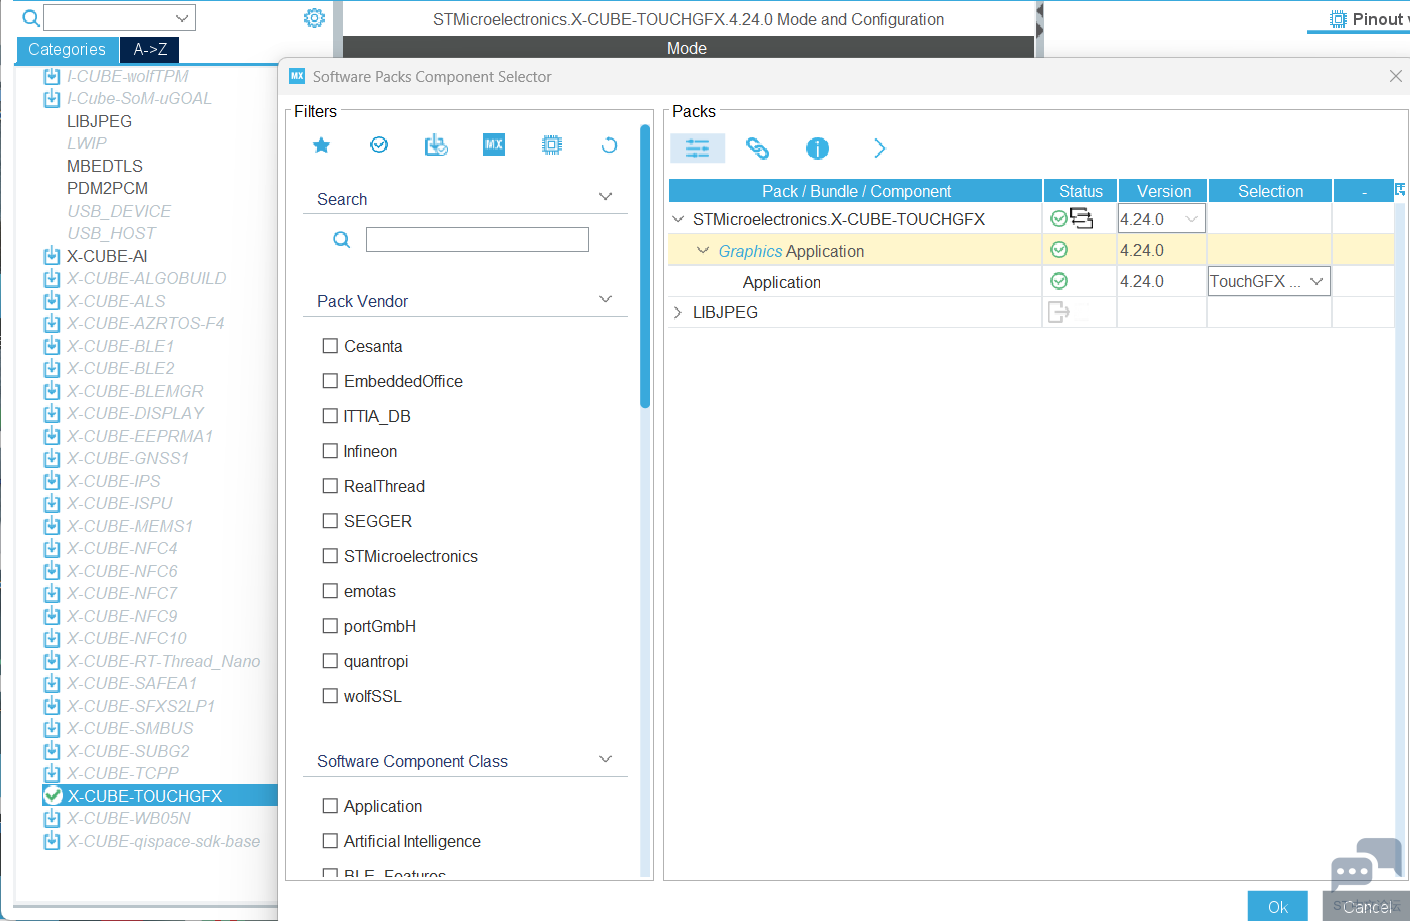The height and width of the screenshot is (921, 1410).
Task: Select LIBJPEG in the categories list
Action: 99,121
